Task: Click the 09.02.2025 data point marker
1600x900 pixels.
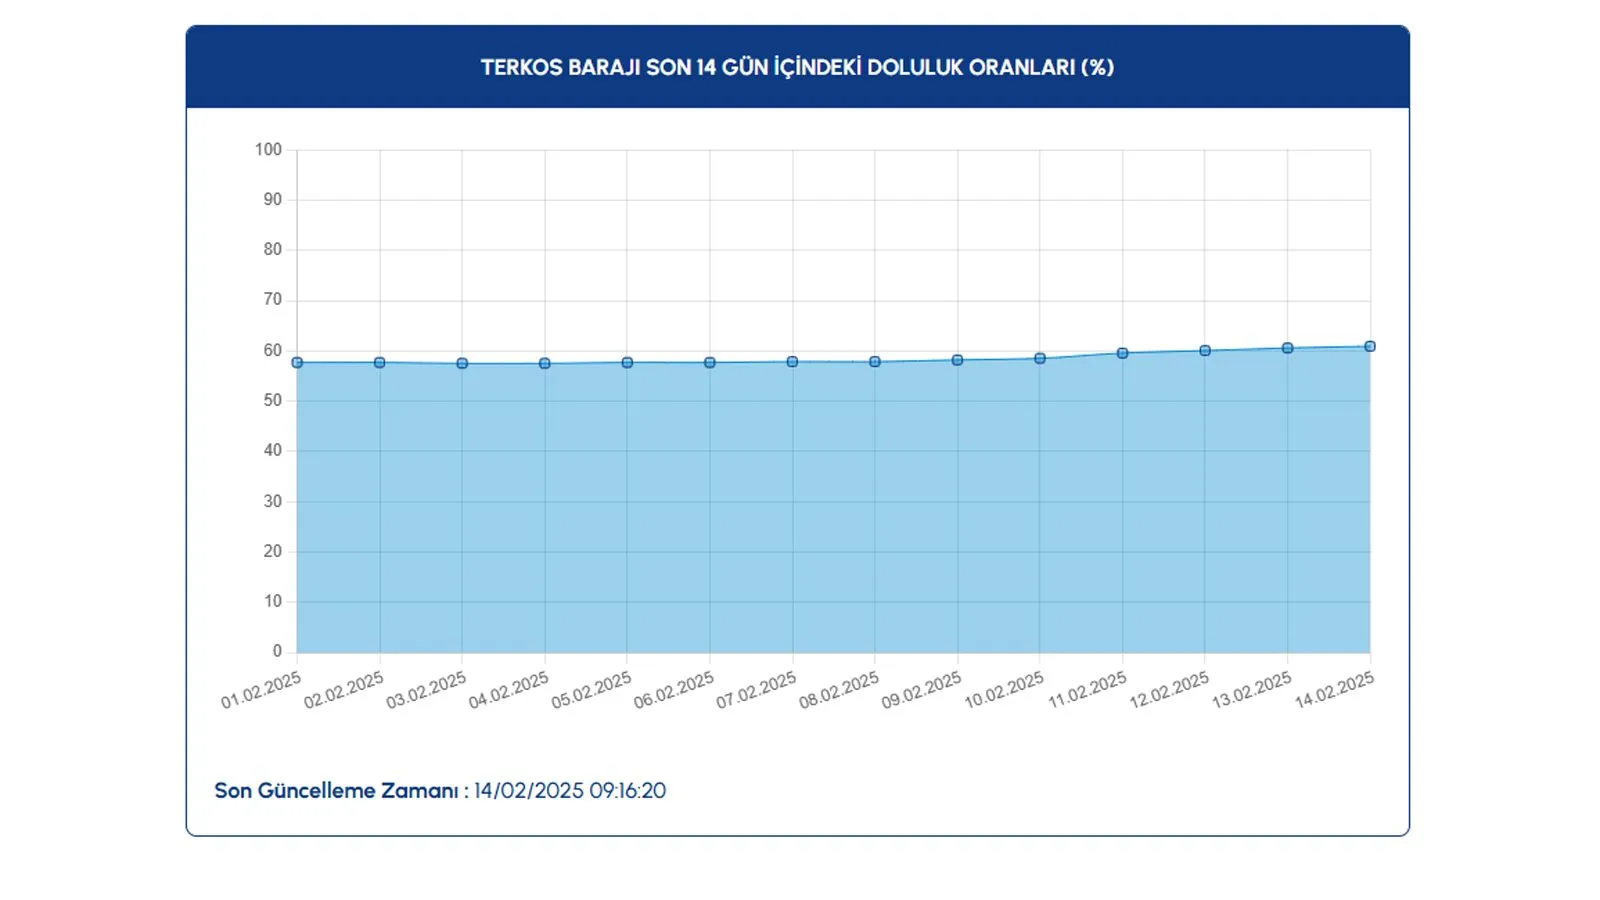Action: pyautogui.click(x=957, y=360)
